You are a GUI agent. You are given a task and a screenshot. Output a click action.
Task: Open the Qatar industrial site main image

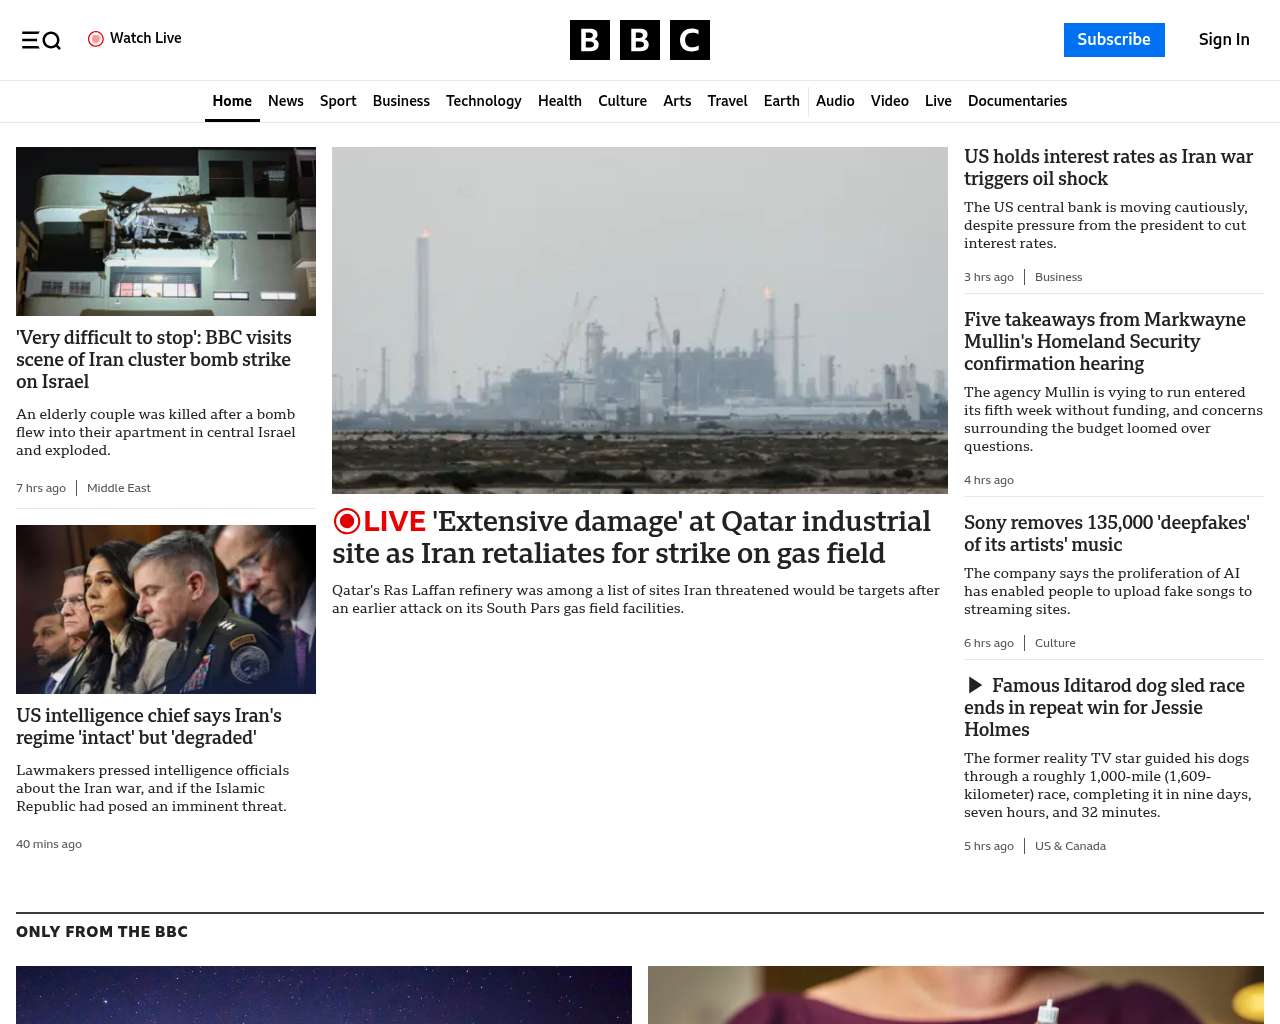point(640,320)
